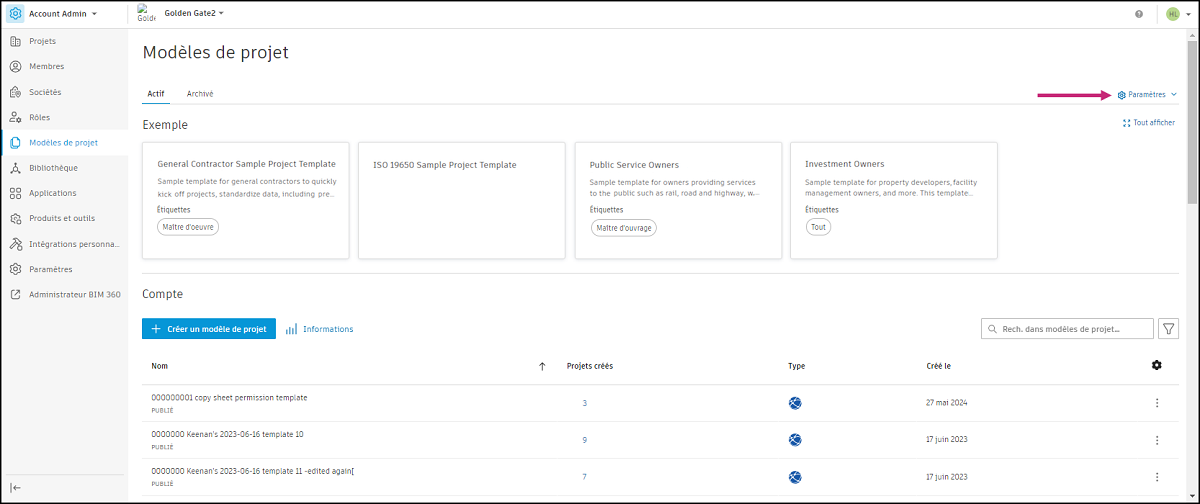The image size is (1200, 504).
Task: Open the Public Service Owners template card
Action: pyautogui.click(x=676, y=200)
